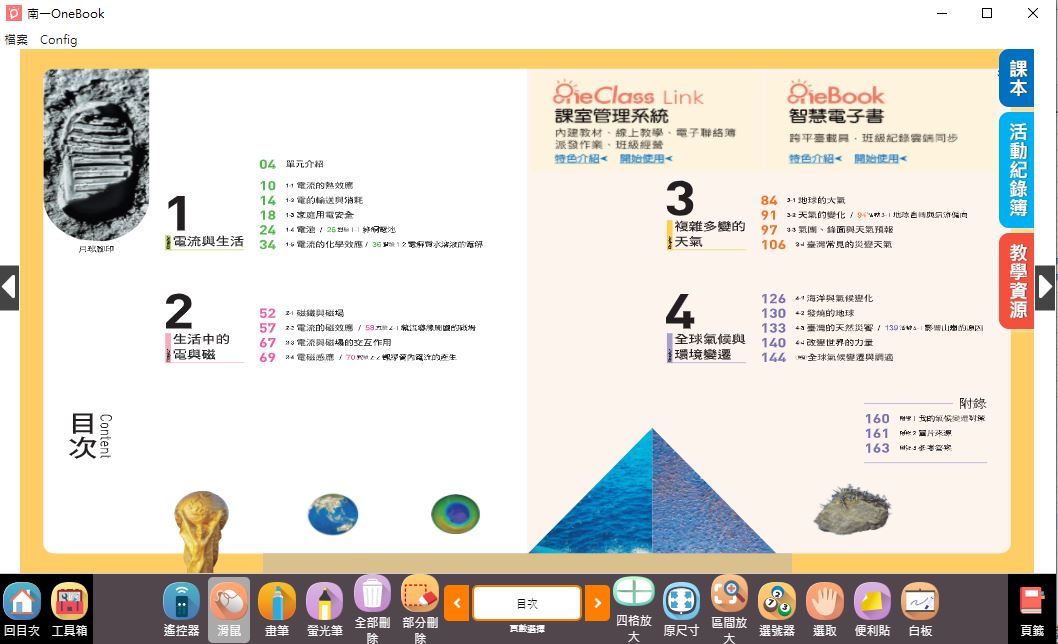Open 開始使用 link under OneBook 智慧電子書
Screen dimensions: 1058x644
880,159
